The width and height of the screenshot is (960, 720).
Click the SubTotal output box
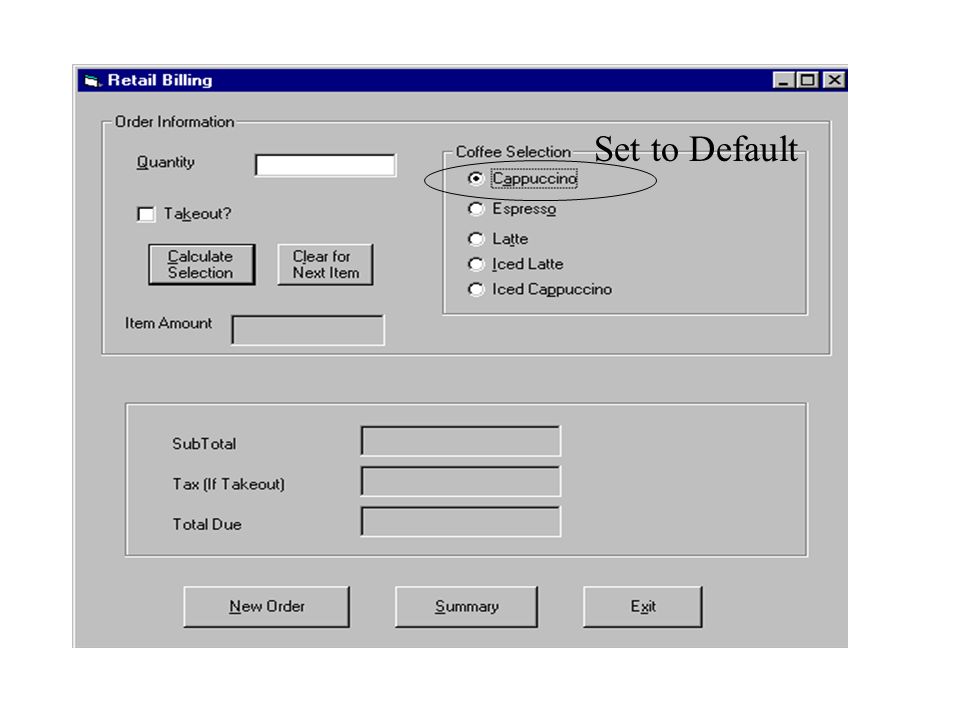460,441
